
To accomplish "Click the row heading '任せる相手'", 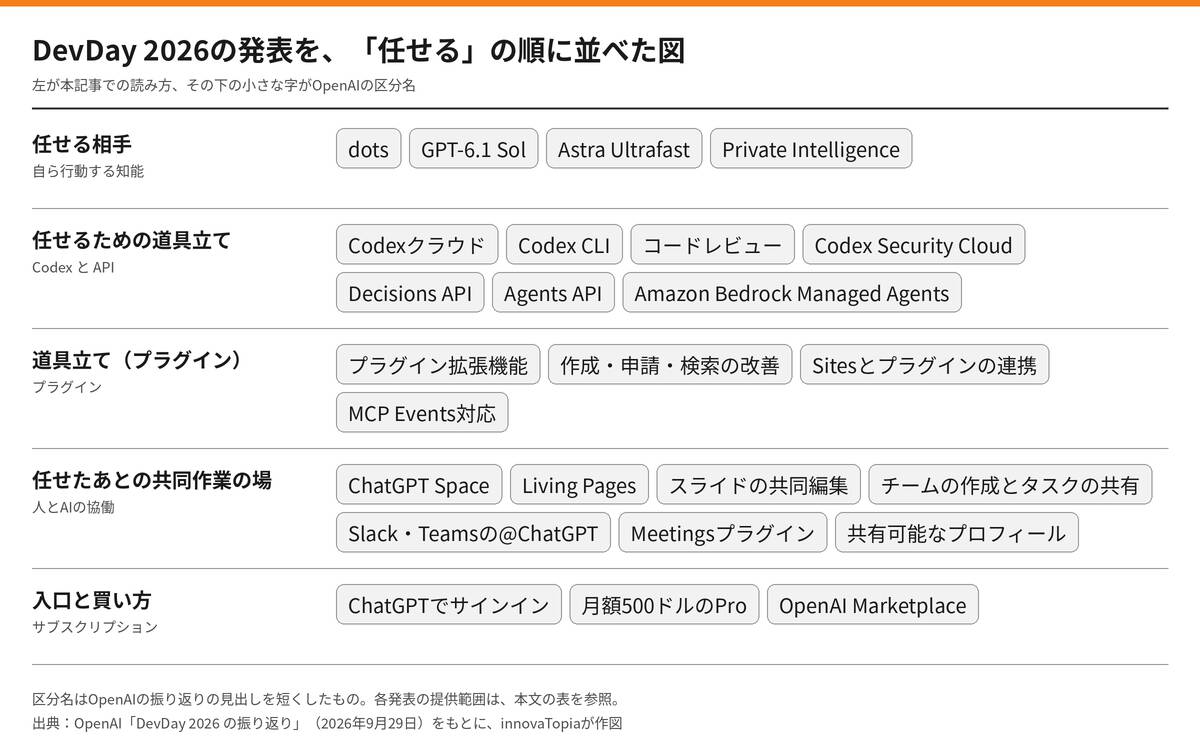I will [x=82, y=144].
